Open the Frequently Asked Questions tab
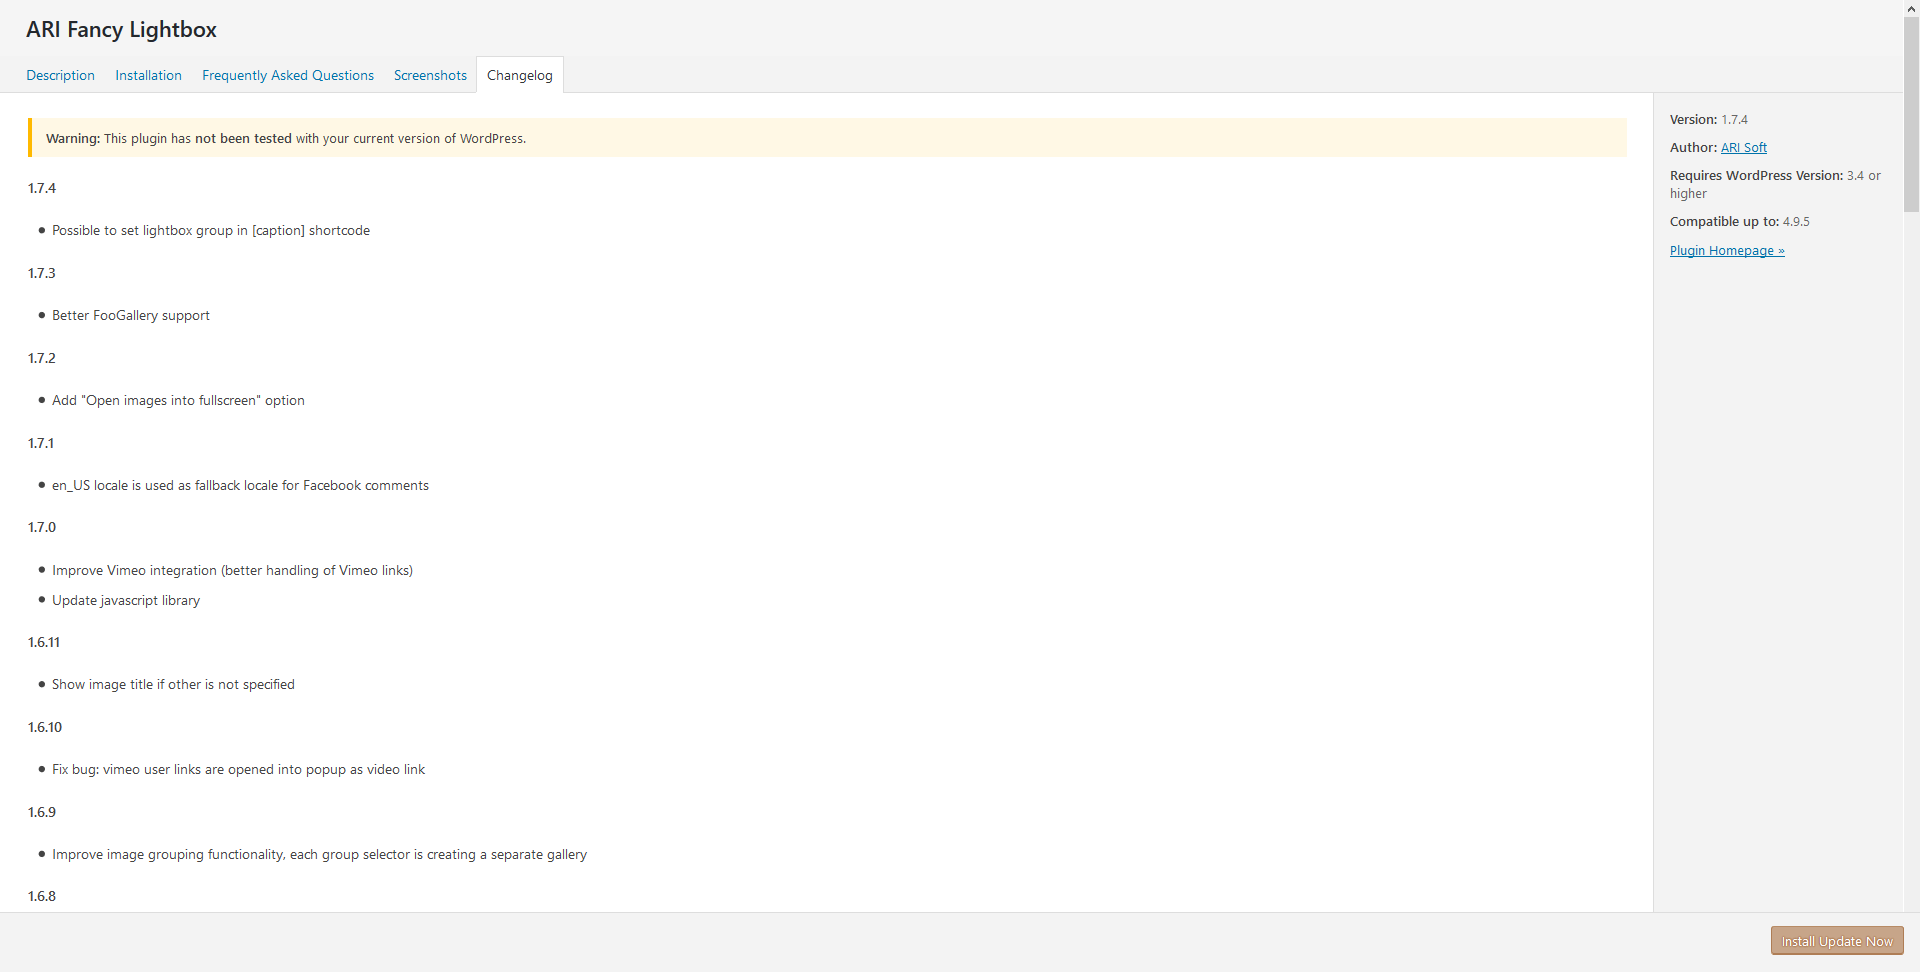 [287, 75]
